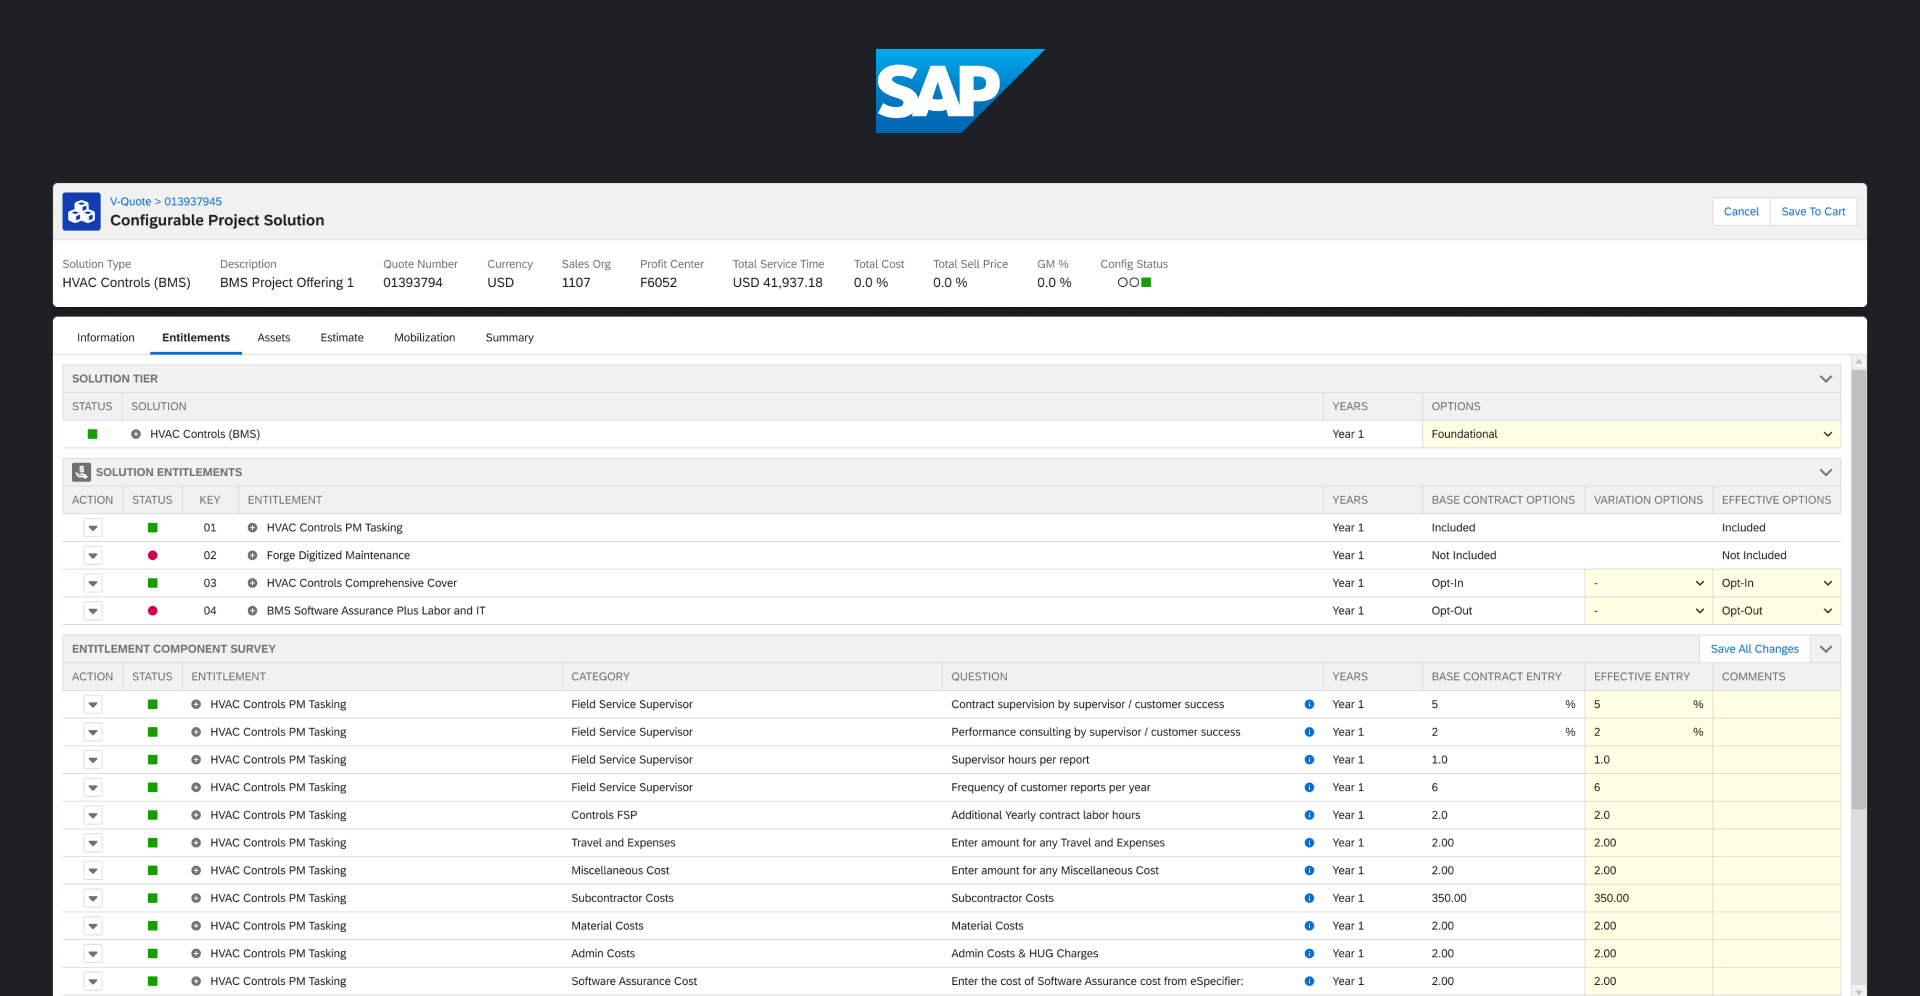1920x996 pixels.
Task: Click the plus icon beside entitlement 01 HVAC Controls PM Tasking
Action: pos(252,528)
